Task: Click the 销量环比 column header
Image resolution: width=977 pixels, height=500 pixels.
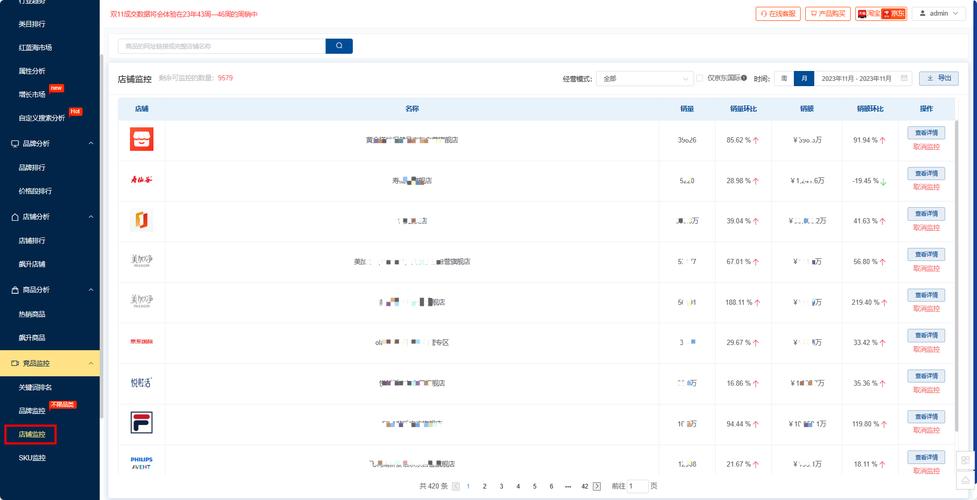Action: pos(743,108)
